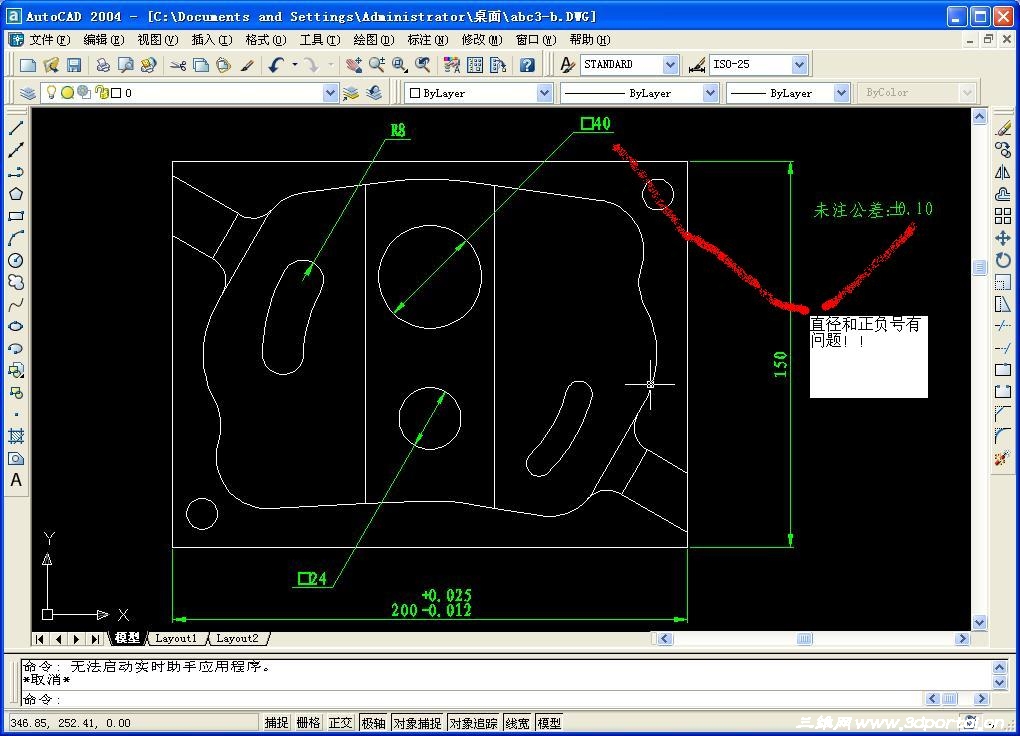
Task: Select the Ellipse draw tool
Action: click(16, 326)
